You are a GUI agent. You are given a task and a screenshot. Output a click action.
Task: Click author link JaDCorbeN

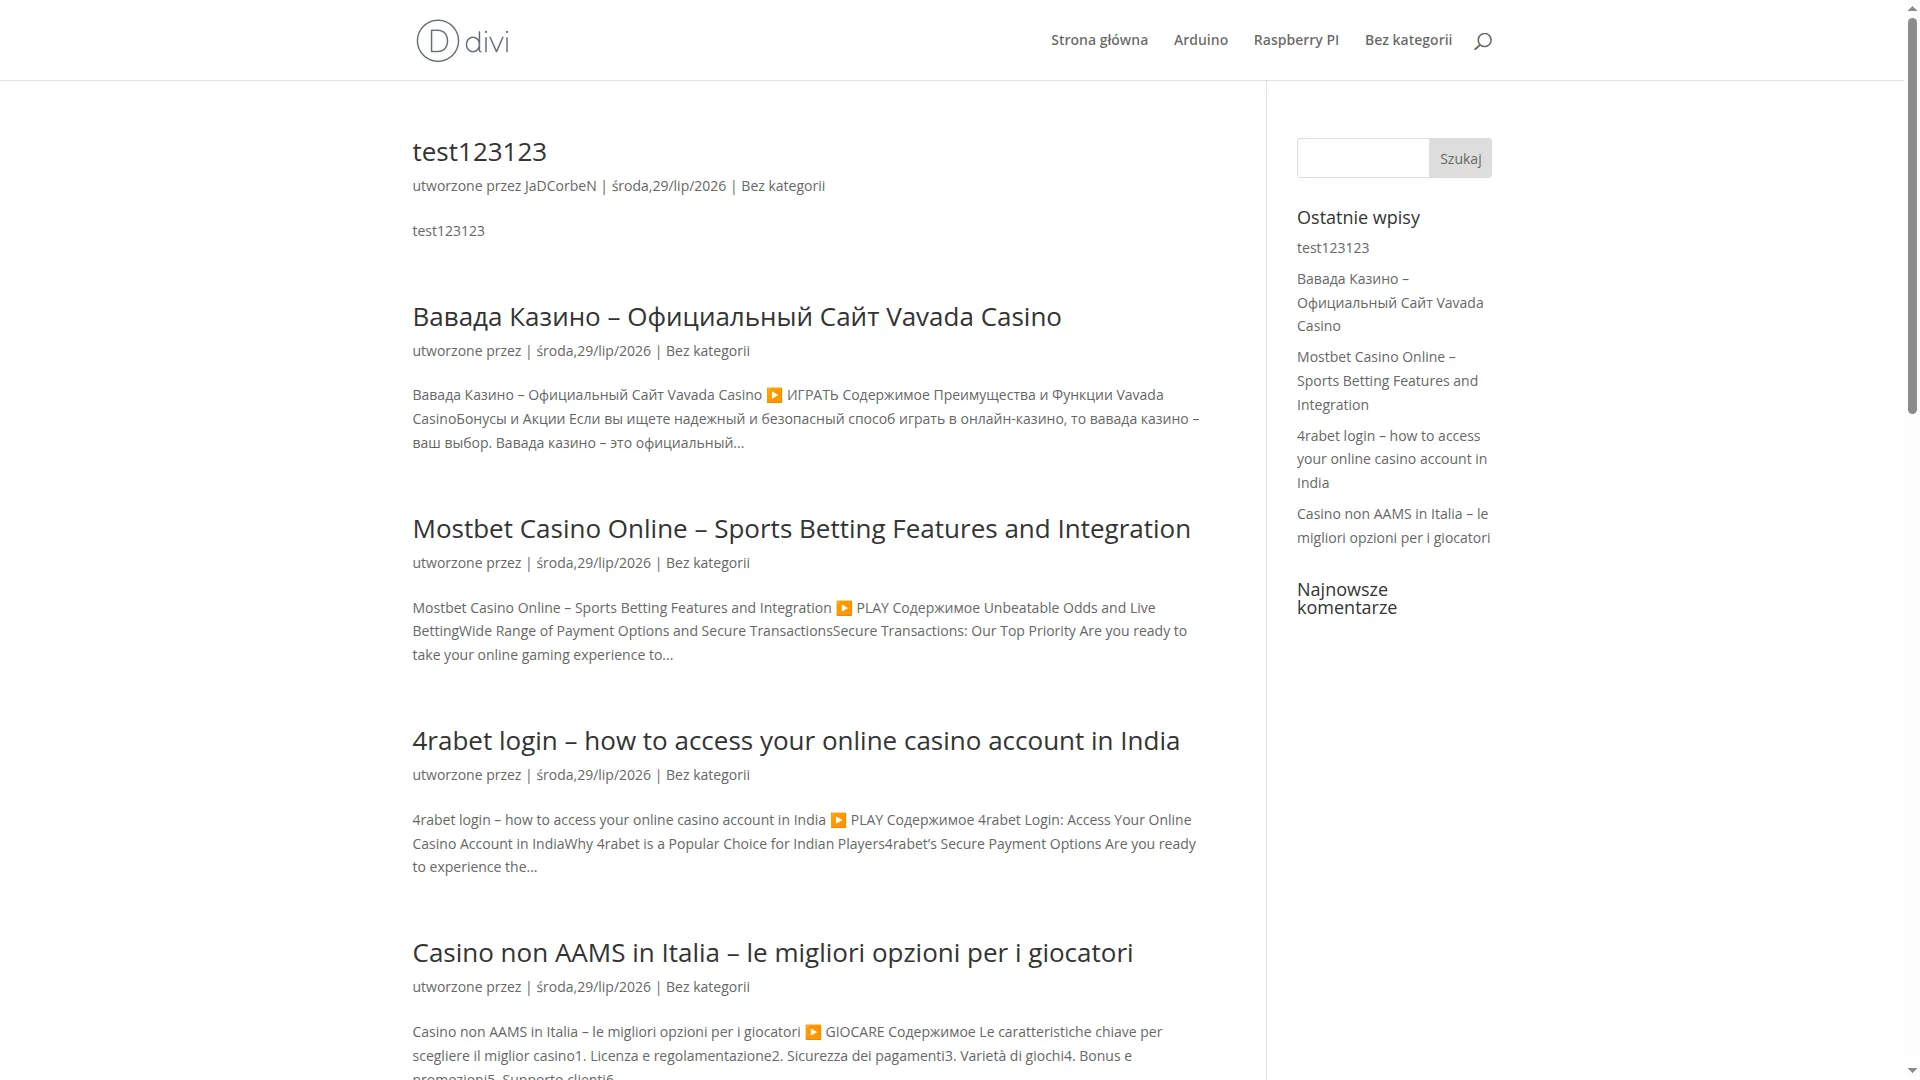[560, 186]
